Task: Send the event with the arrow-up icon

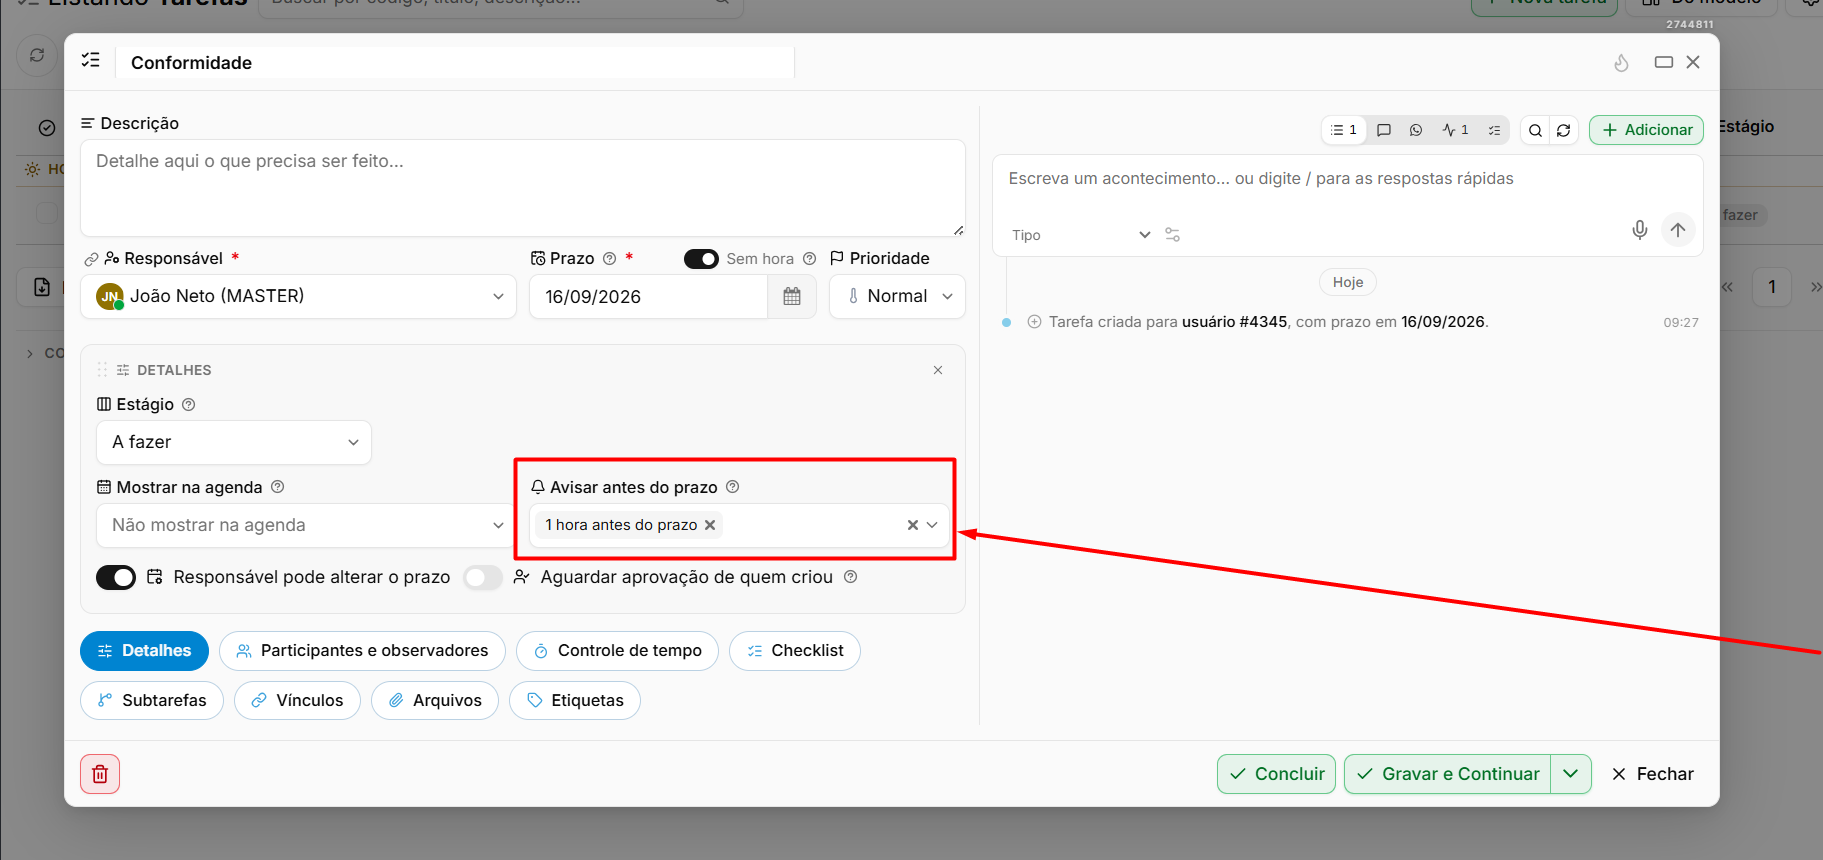Action: point(1678,230)
